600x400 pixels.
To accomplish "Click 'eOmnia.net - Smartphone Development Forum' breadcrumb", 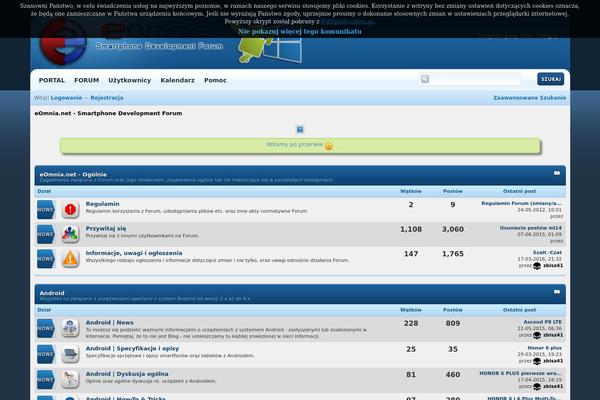I will pyautogui.click(x=108, y=113).
